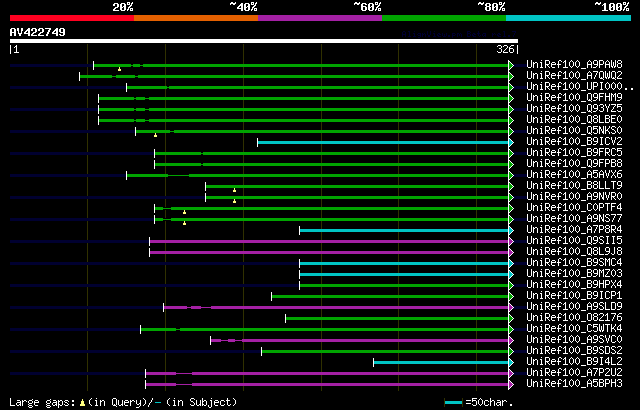Select the UniRef100_A9SLD9 label

pyautogui.click(x=574, y=307)
